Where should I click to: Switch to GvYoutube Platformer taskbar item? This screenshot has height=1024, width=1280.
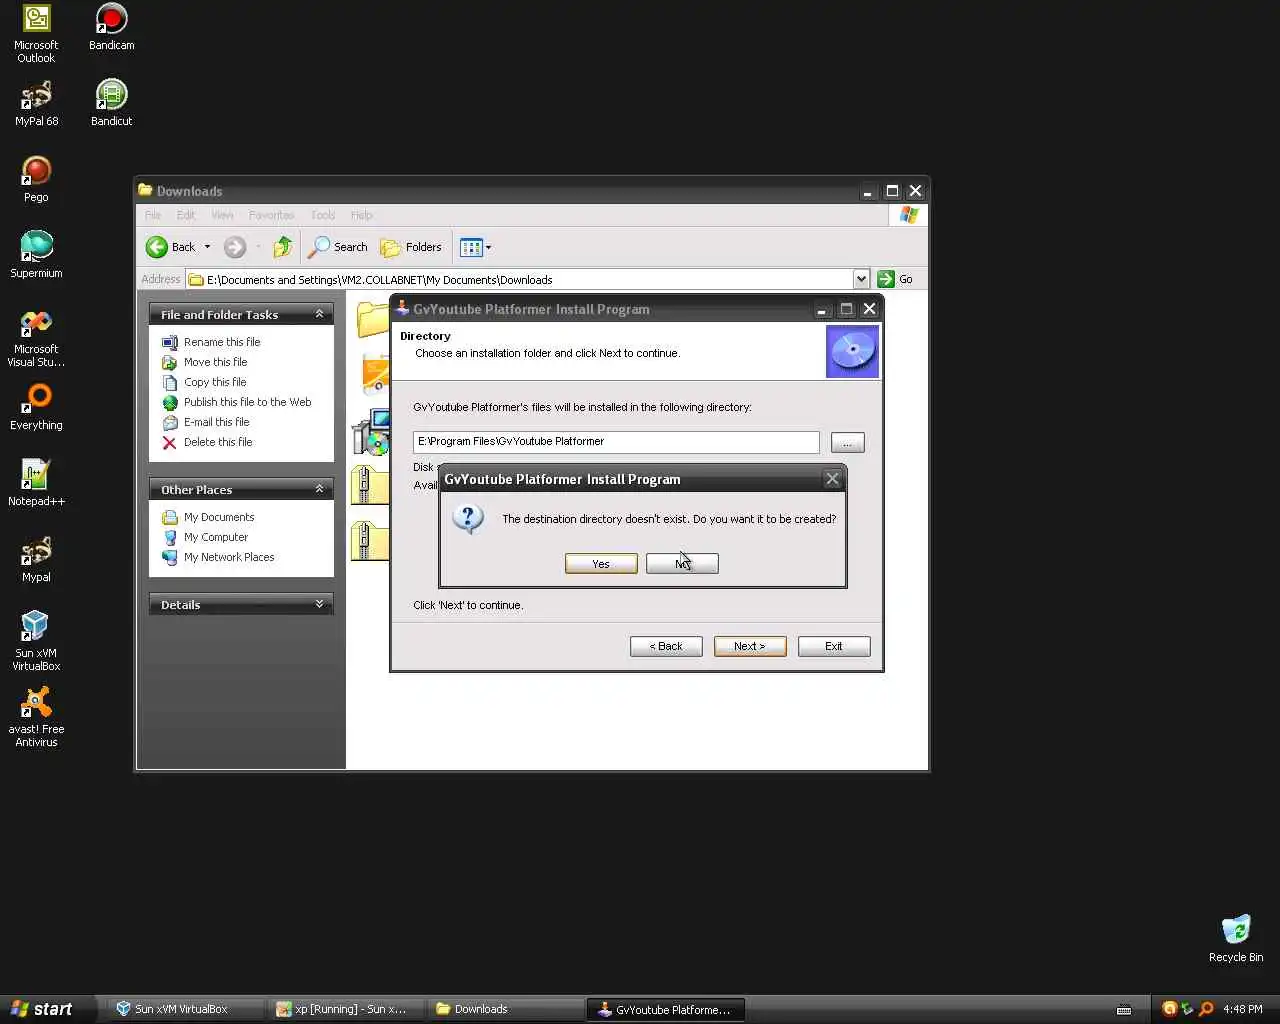[x=665, y=1009]
